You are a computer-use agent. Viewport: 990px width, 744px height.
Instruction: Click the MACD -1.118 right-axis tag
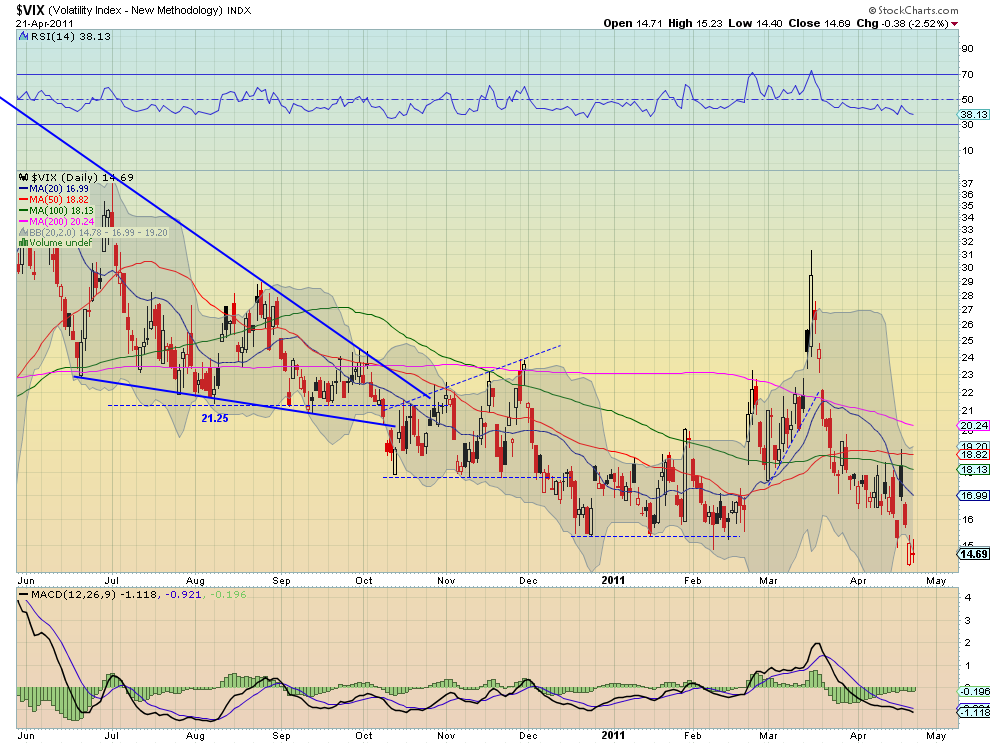tap(974, 712)
